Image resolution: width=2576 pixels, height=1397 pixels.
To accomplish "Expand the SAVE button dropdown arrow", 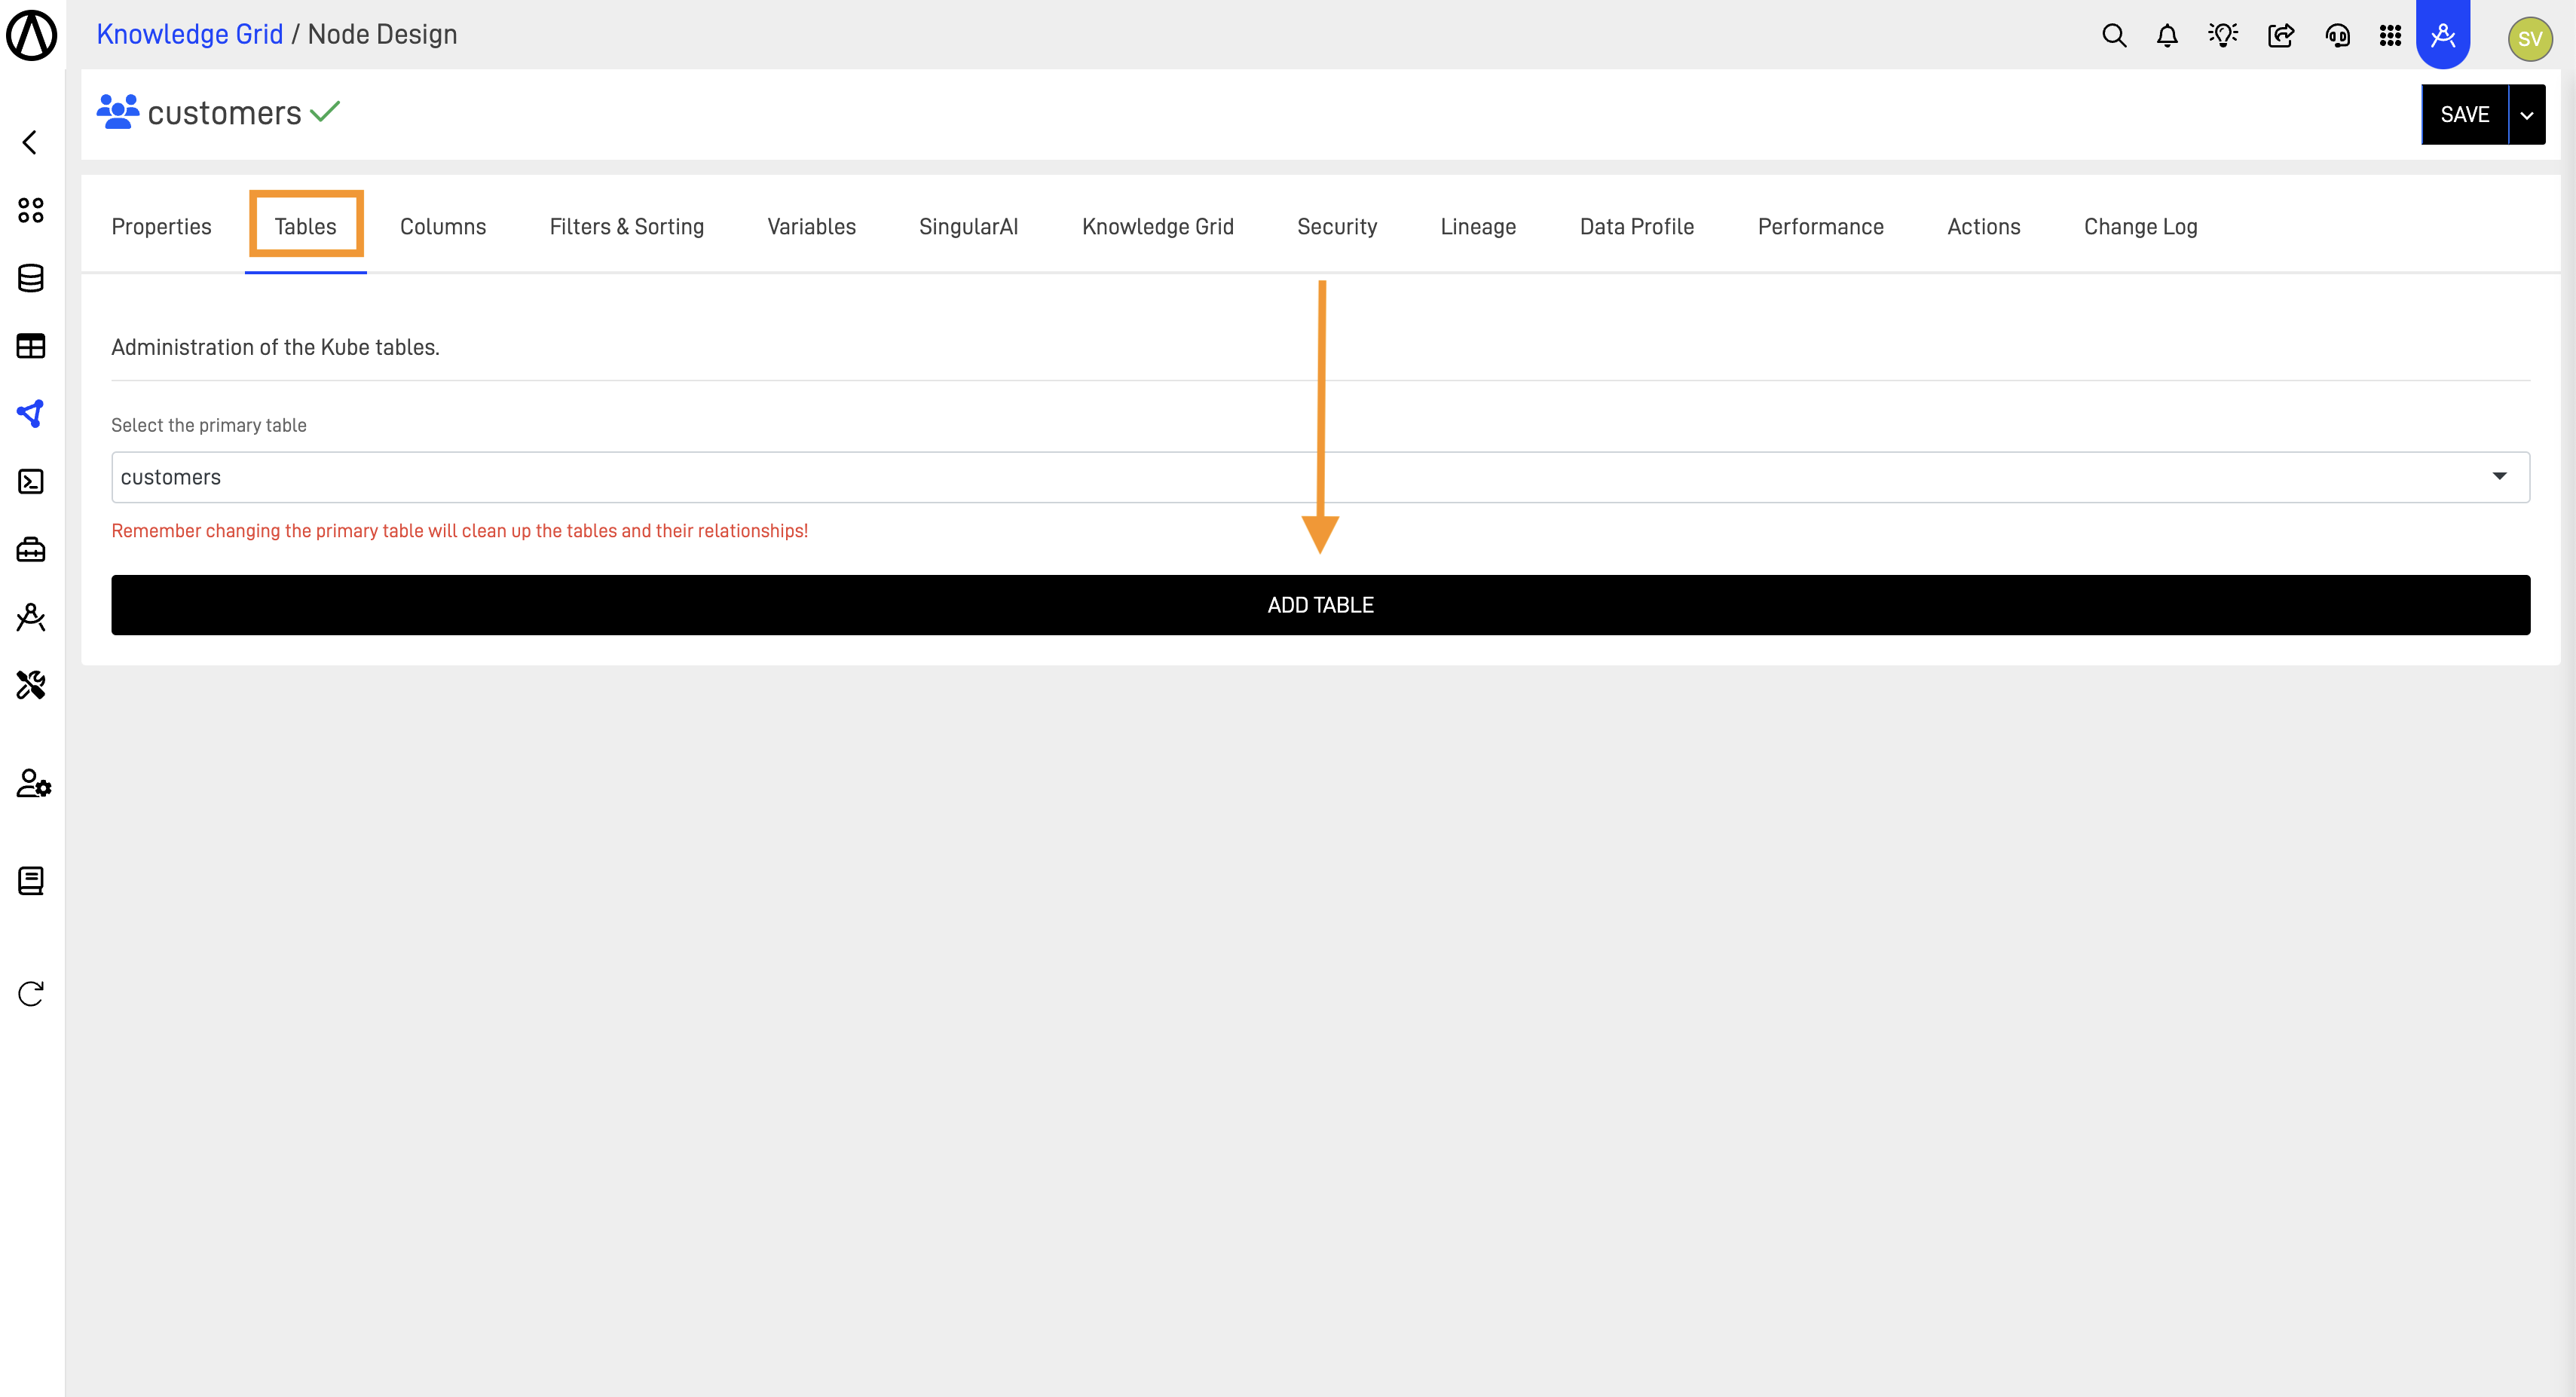I will coord(2527,115).
